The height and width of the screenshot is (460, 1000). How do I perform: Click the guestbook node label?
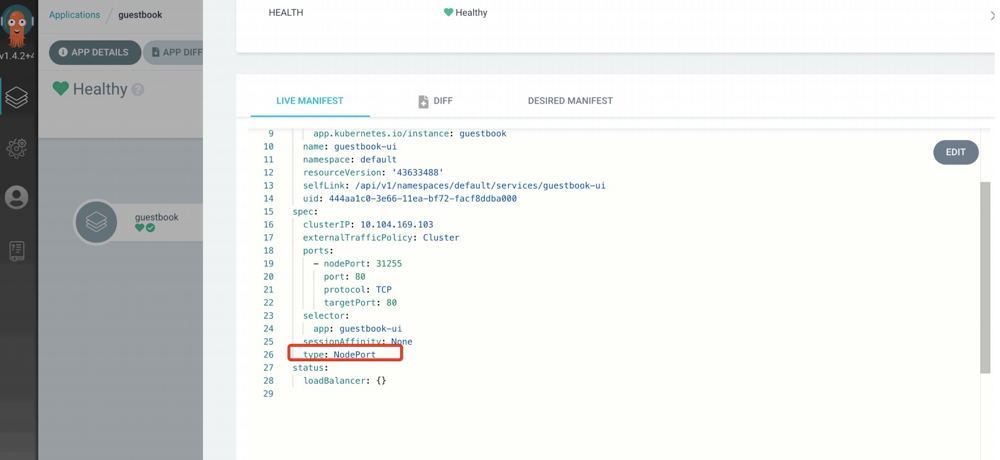point(157,217)
